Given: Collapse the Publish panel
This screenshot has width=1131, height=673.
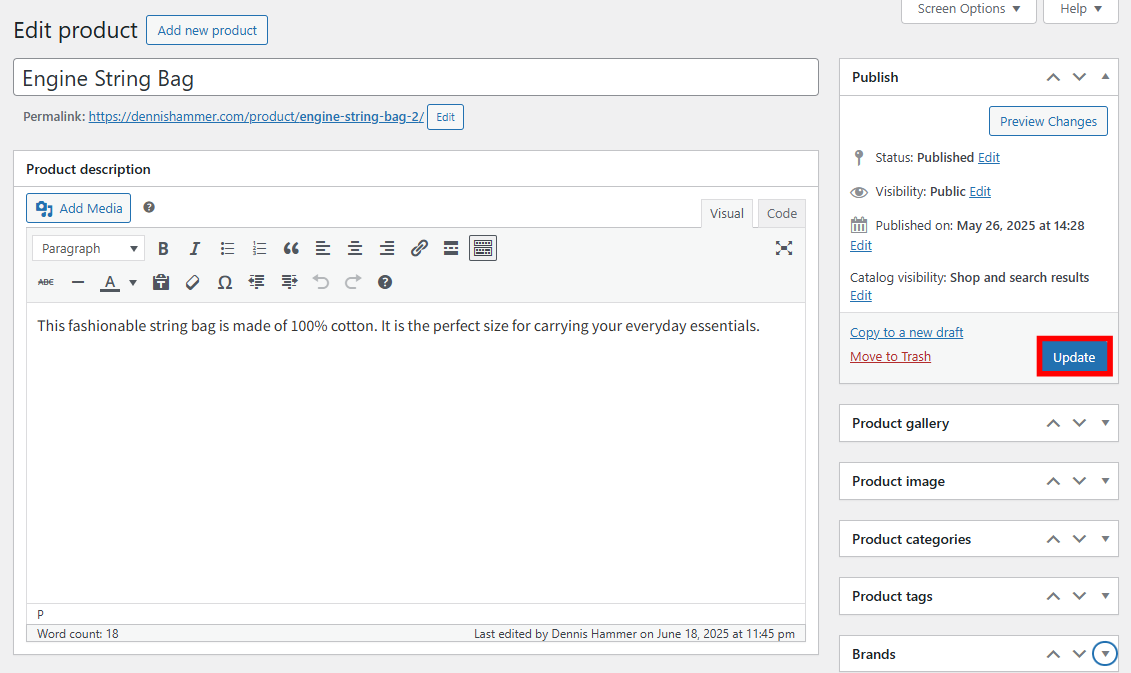Looking at the screenshot, I should (1105, 76).
